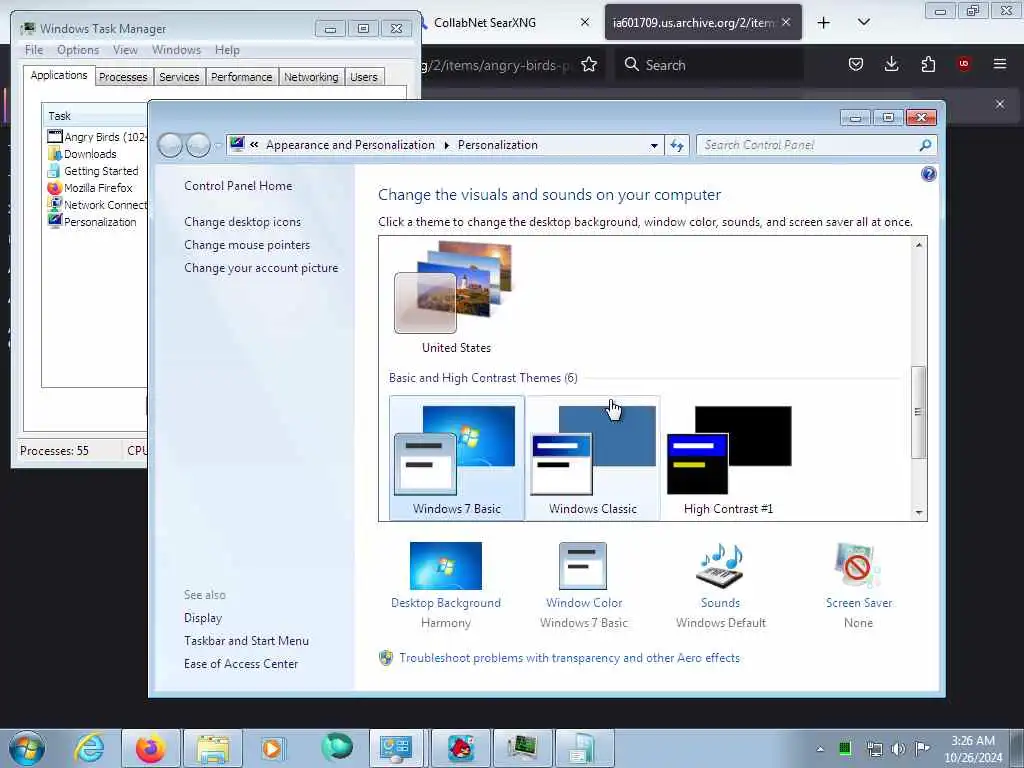Open Display under See also
Viewport: 1024px width, 768px height.
pos(203,618)
